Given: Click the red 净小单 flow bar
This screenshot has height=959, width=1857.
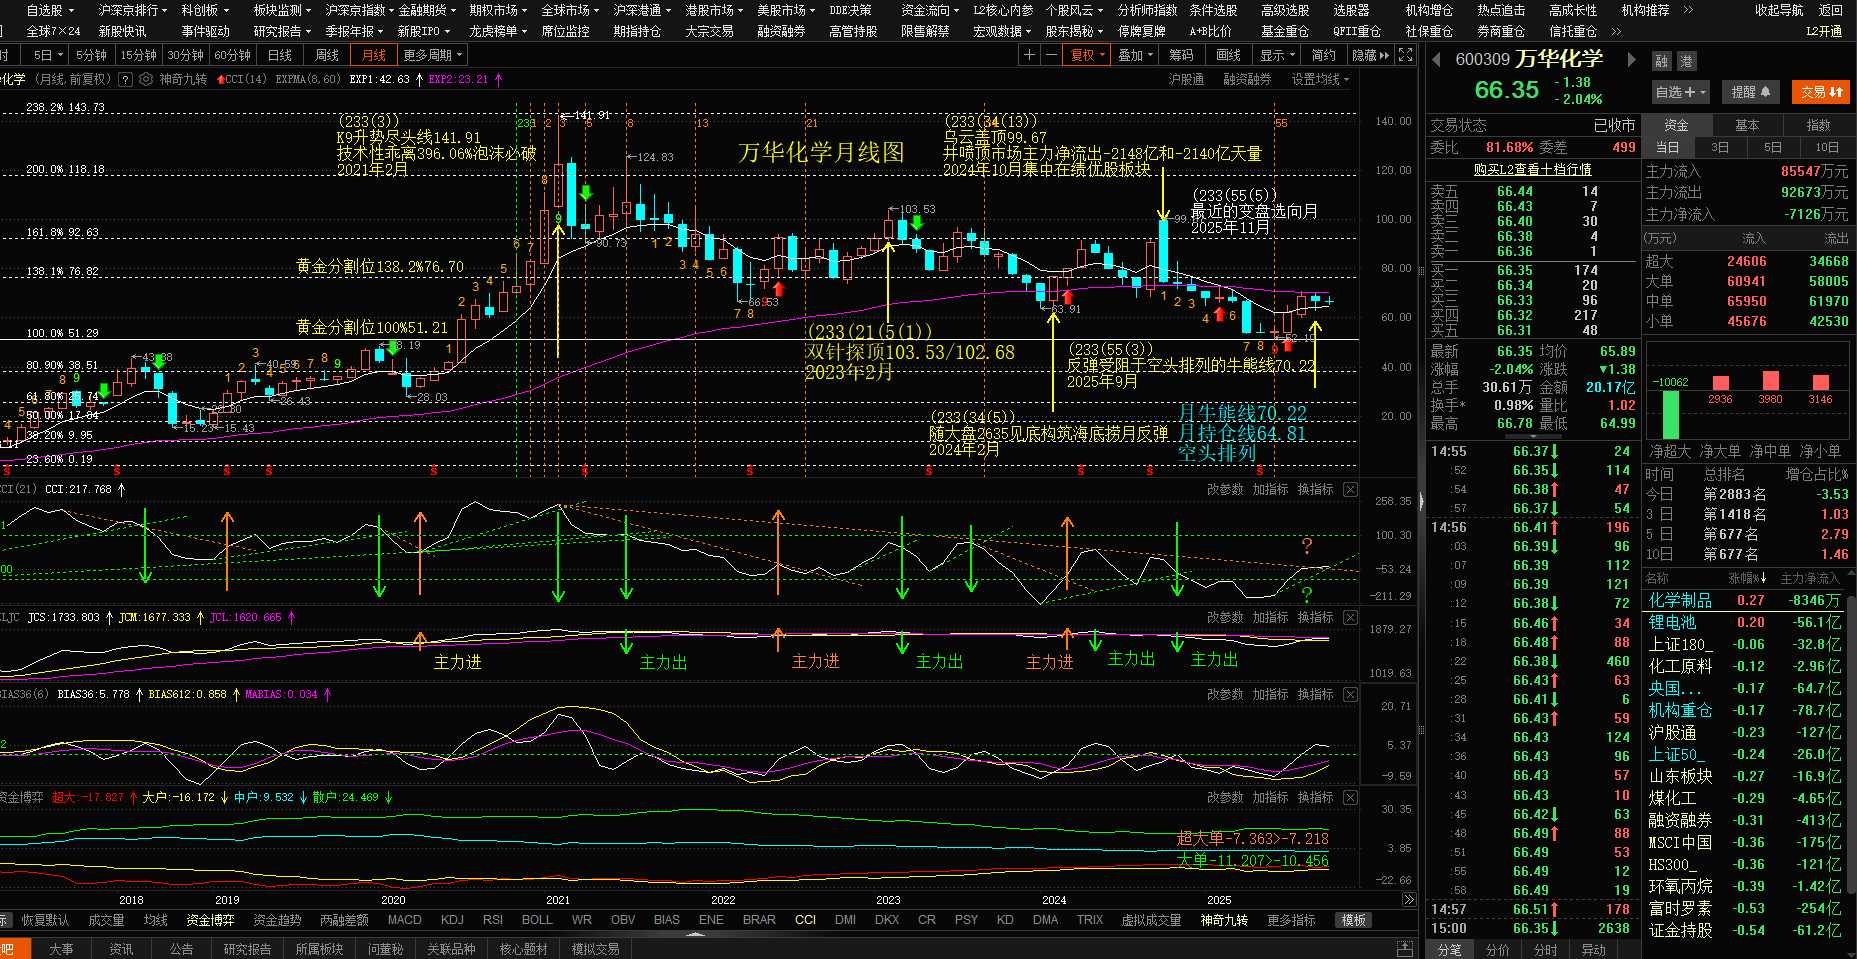Looking at the screenshot, I should [x=1820, y=383].
